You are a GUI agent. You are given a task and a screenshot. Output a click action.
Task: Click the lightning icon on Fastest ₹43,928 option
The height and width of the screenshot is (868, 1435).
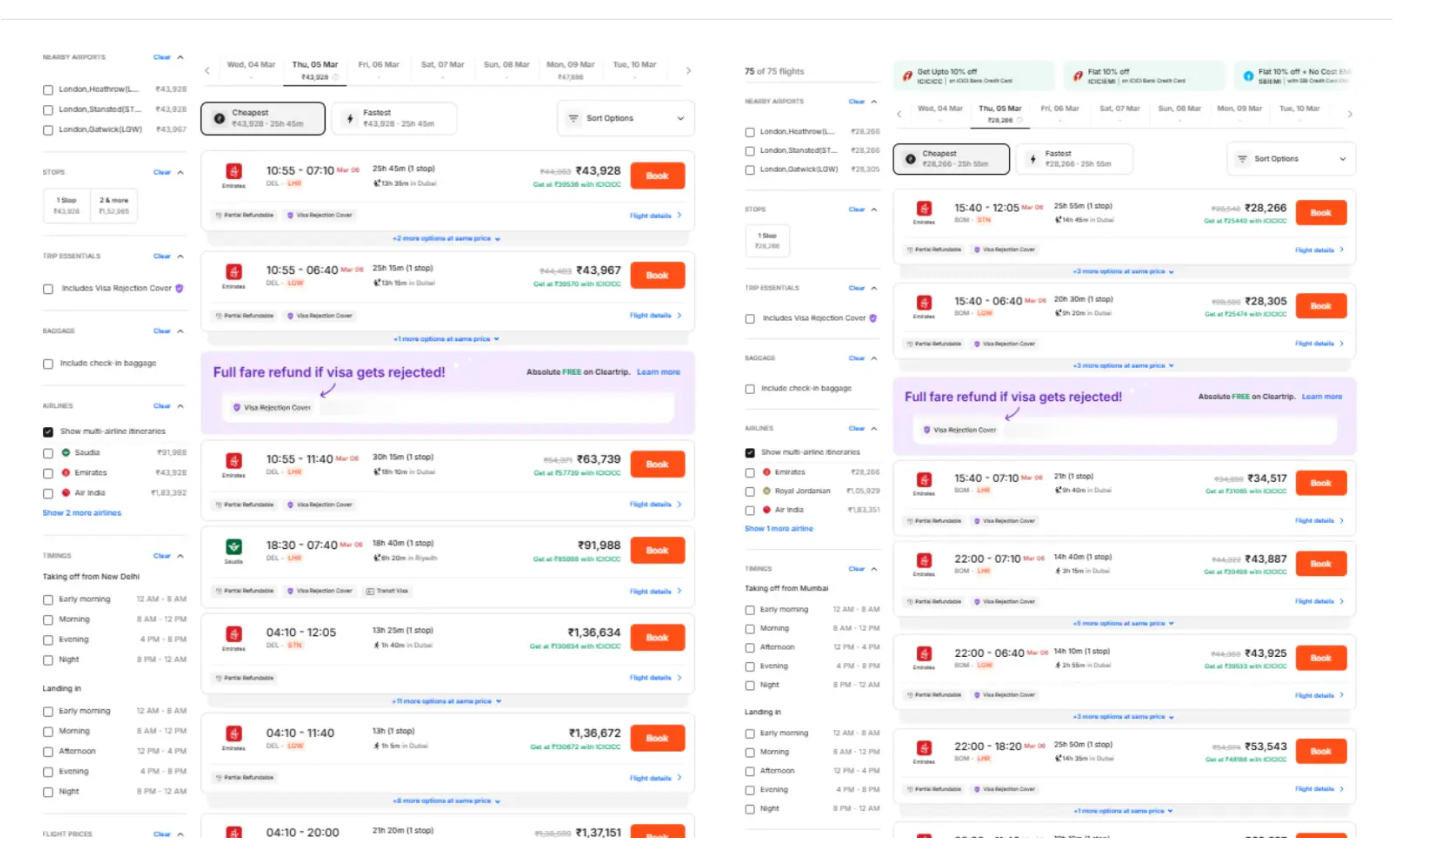click(x=350, y=119)
